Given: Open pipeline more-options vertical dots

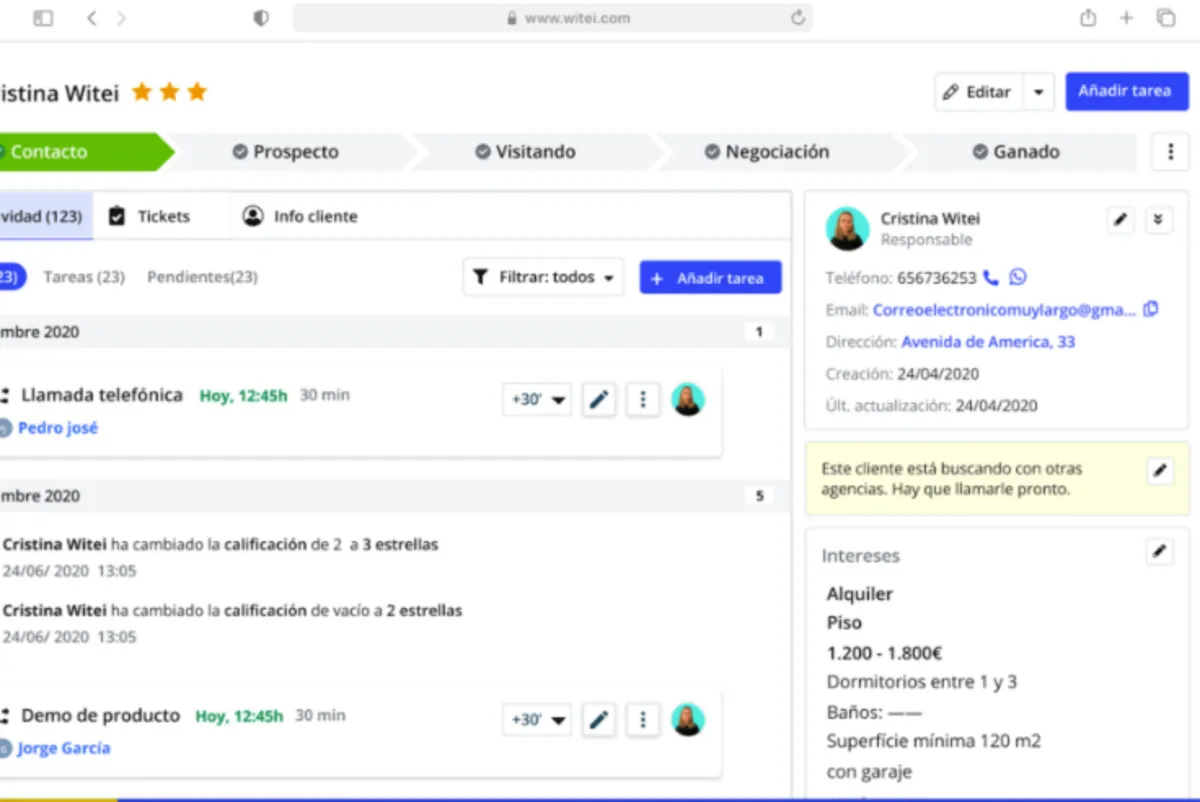Looking at the screenshot, I should 1170,152.
